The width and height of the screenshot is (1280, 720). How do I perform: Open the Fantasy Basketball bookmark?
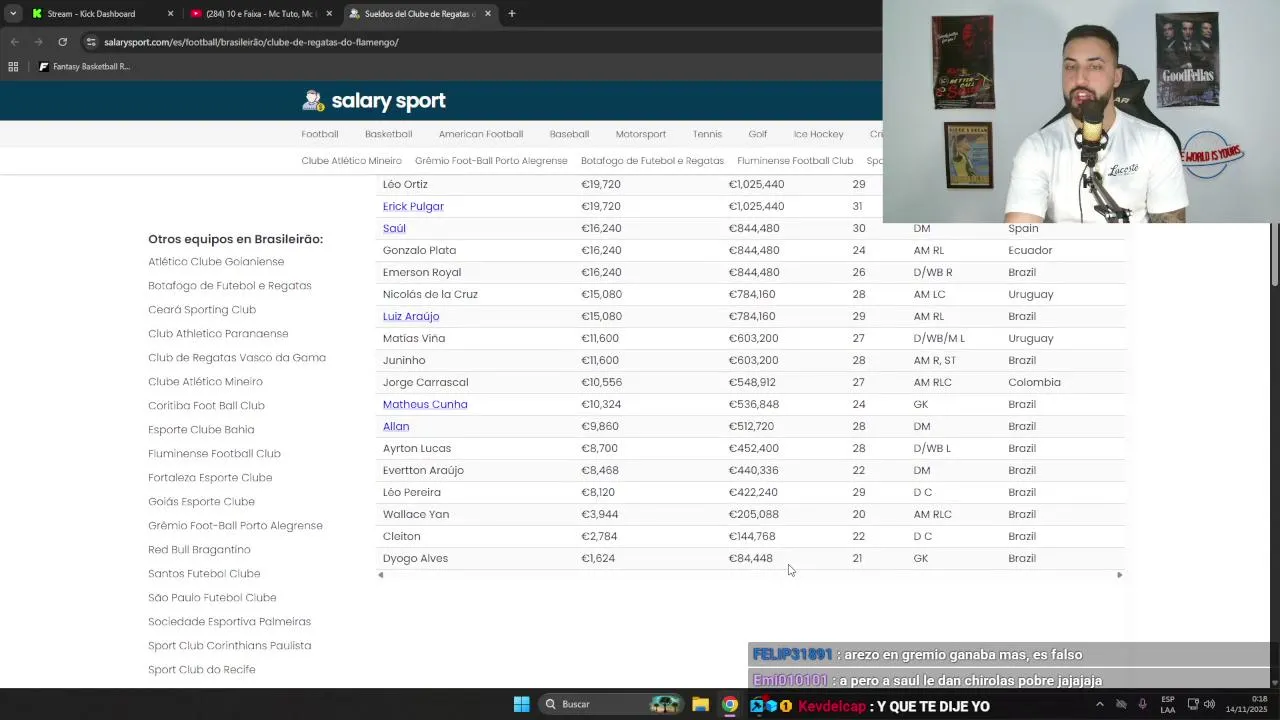tap(84, 67)
